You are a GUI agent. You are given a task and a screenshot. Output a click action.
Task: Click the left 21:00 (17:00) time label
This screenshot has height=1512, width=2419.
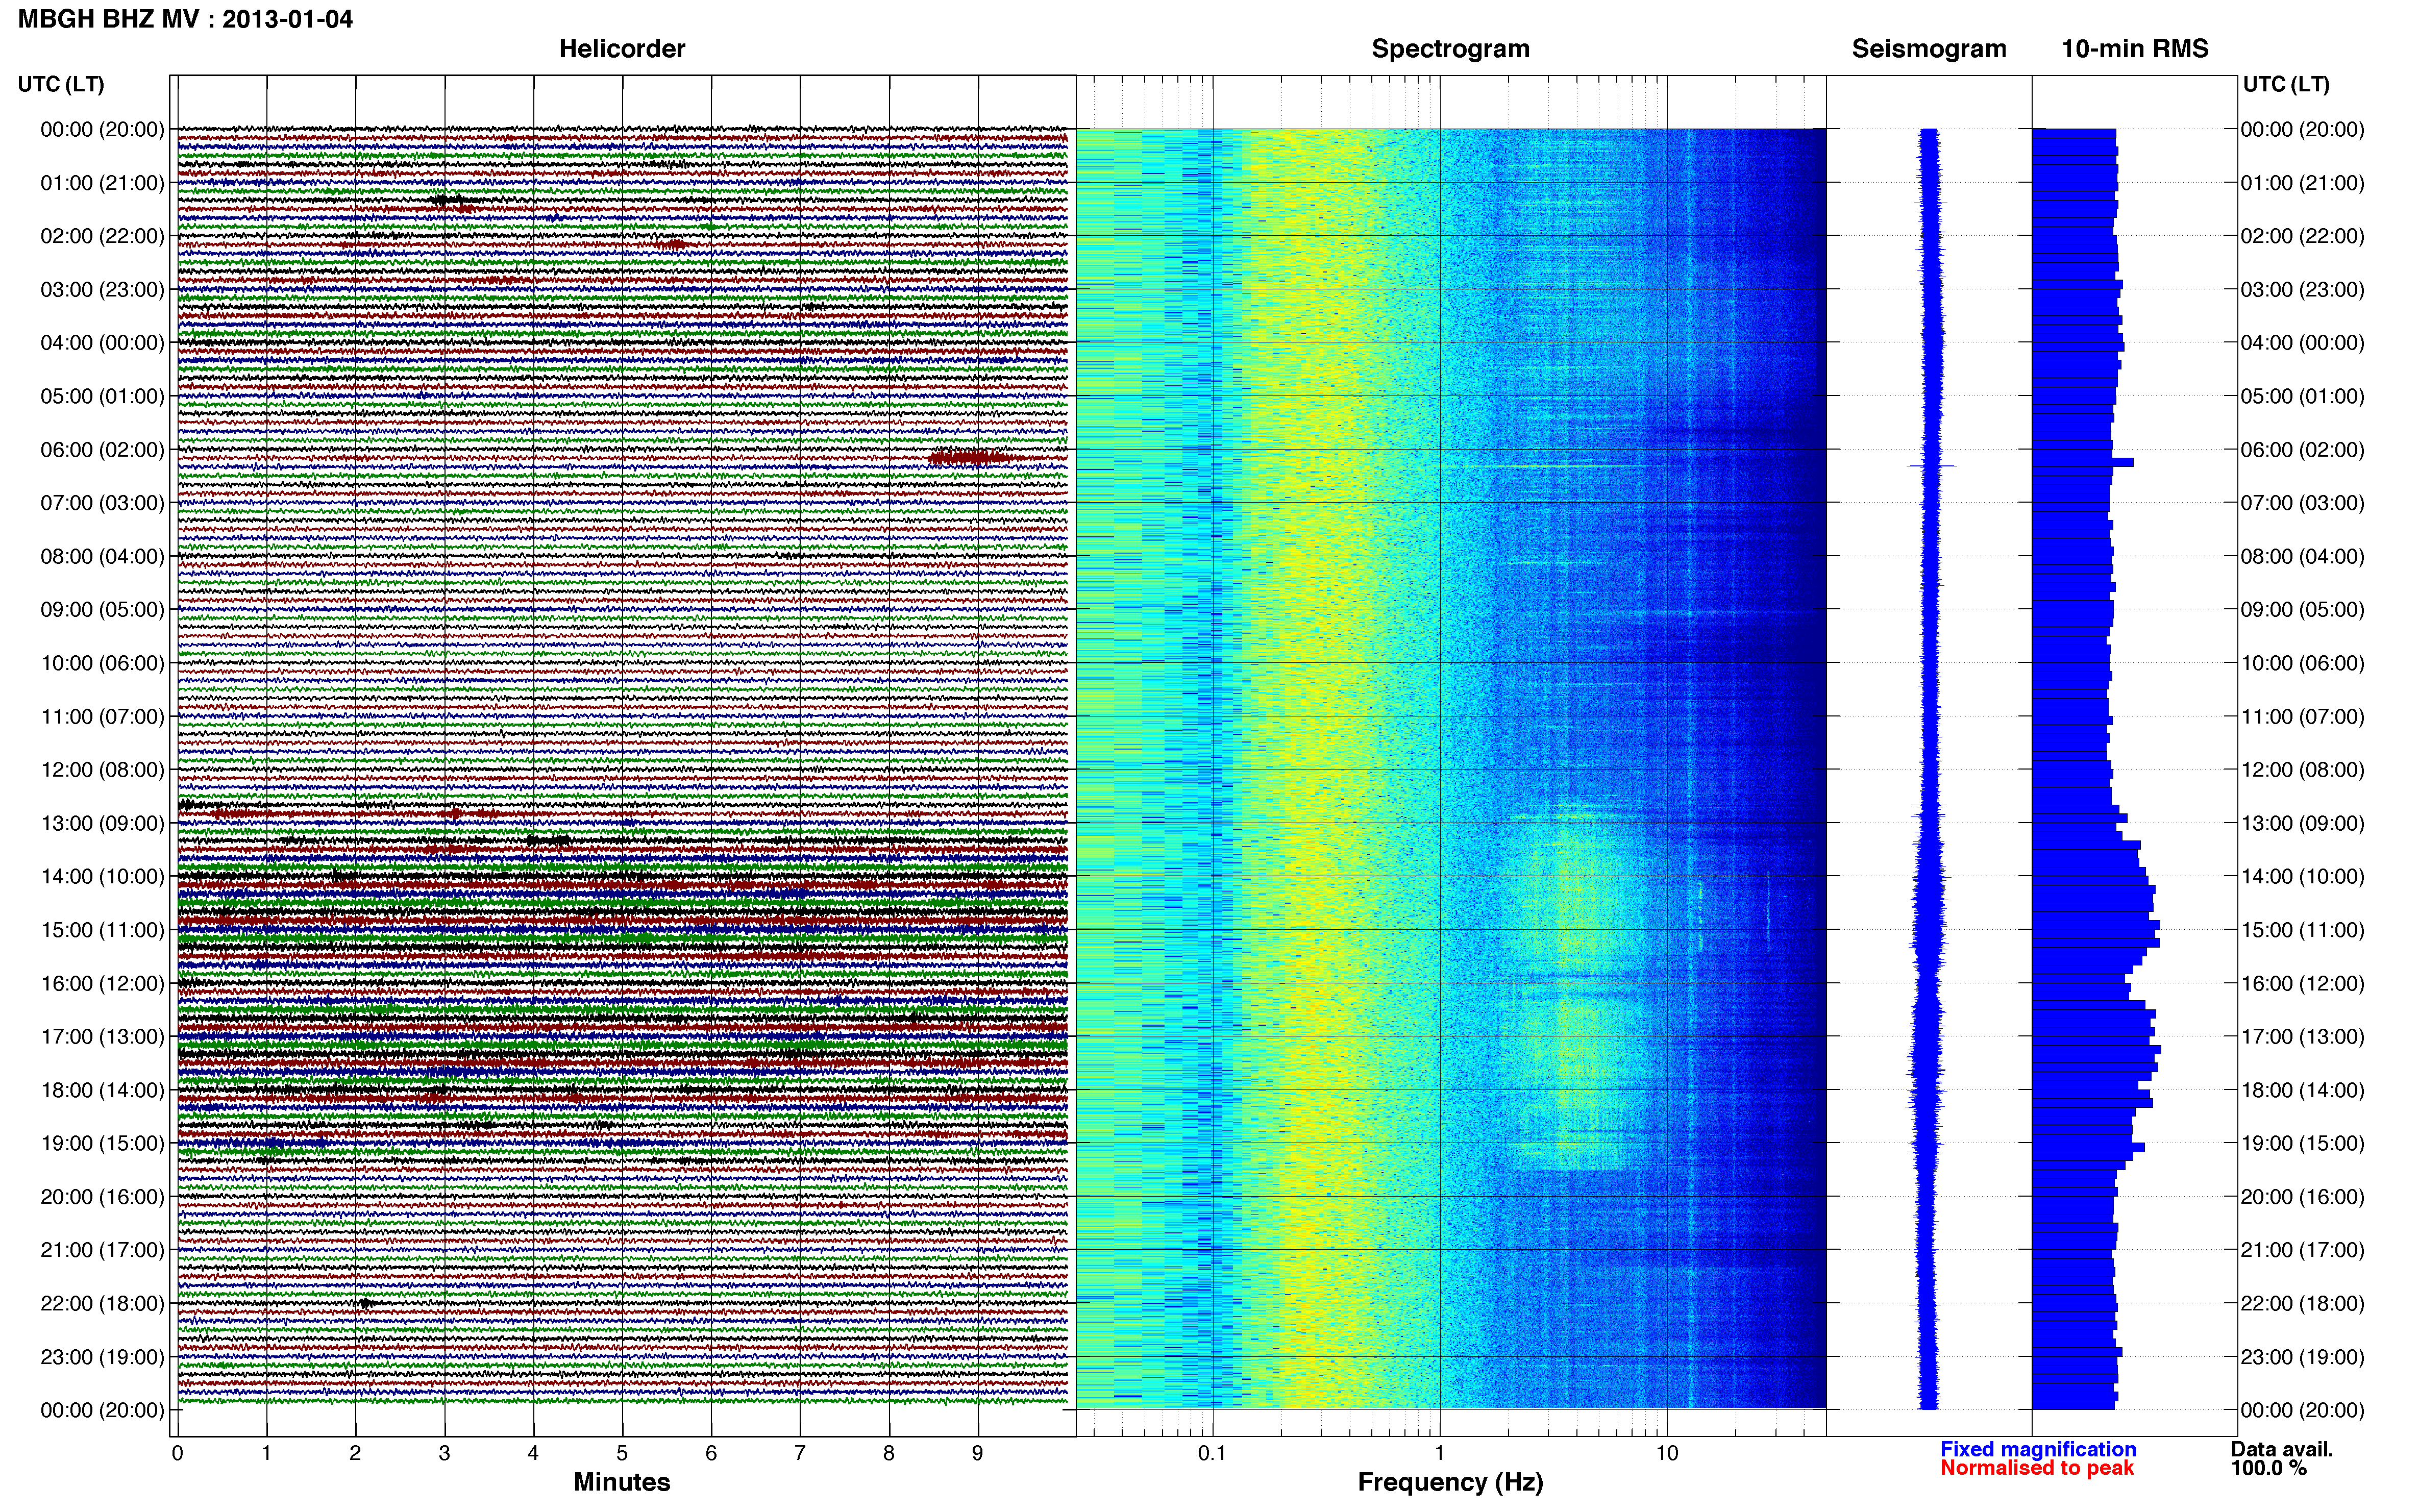tap(102, 1250)
